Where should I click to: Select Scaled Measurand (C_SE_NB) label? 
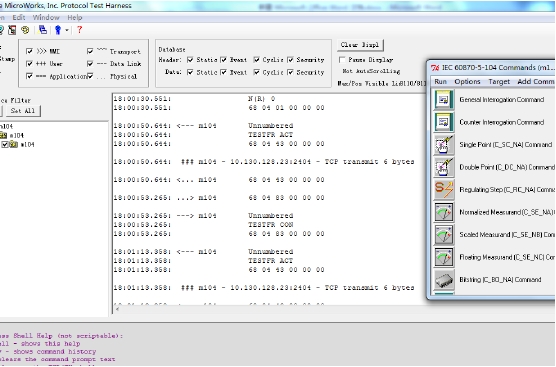[x=507, y=235]
